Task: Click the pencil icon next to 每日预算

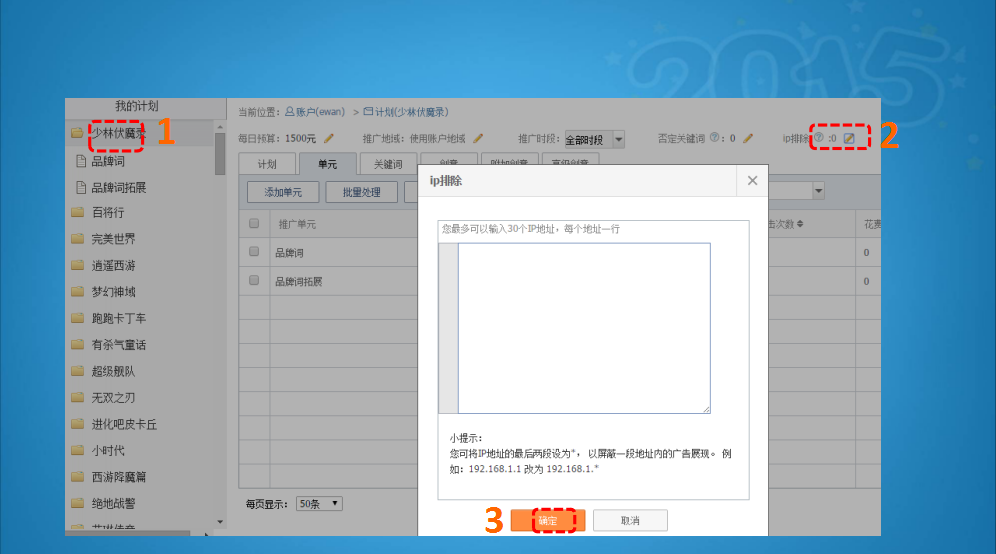Action: point(329,138)
